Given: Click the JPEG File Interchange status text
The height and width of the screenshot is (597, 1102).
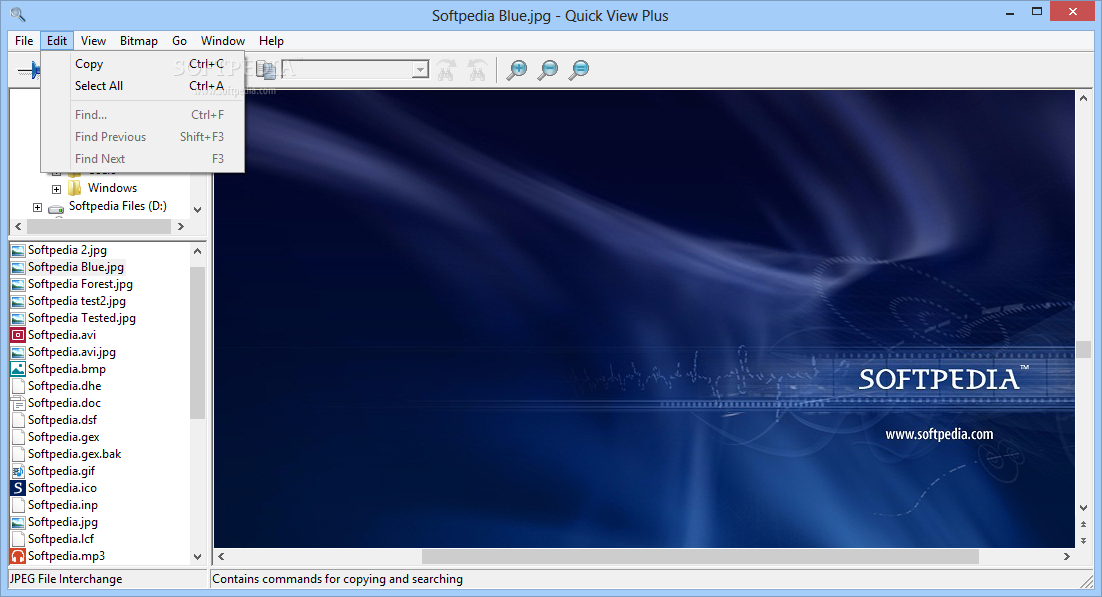Looking at the screenshot, I should (x=66, y=579).
